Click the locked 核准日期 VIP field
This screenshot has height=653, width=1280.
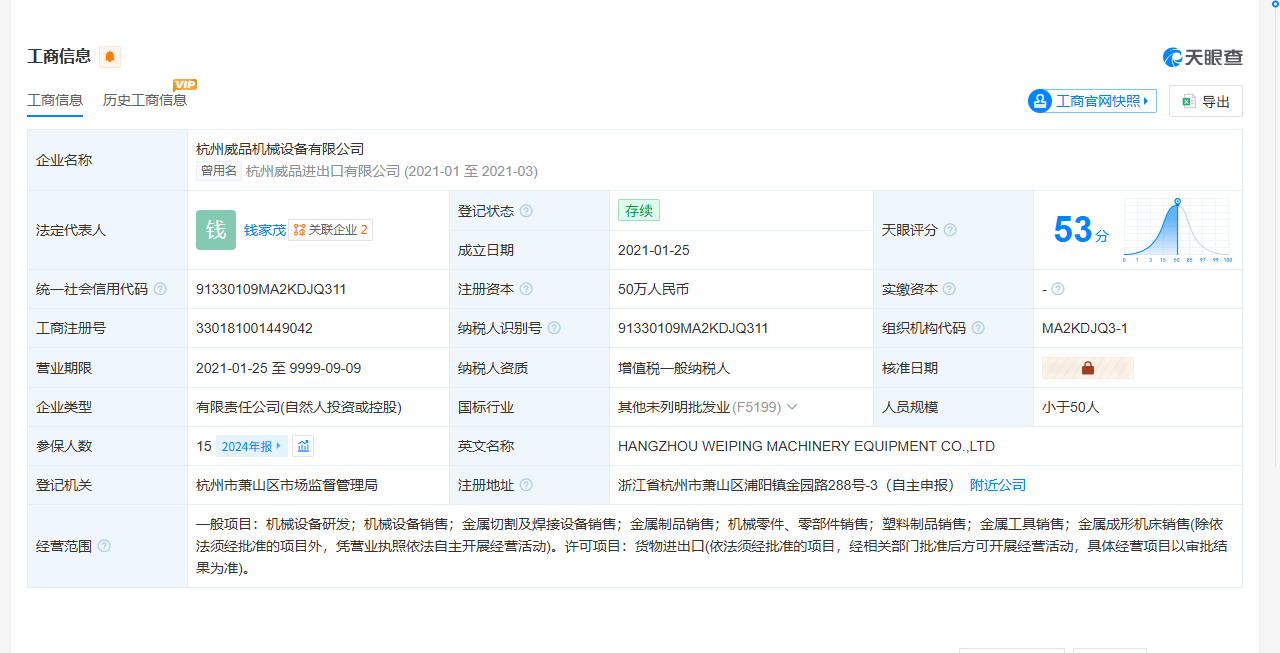(1088, 368)
